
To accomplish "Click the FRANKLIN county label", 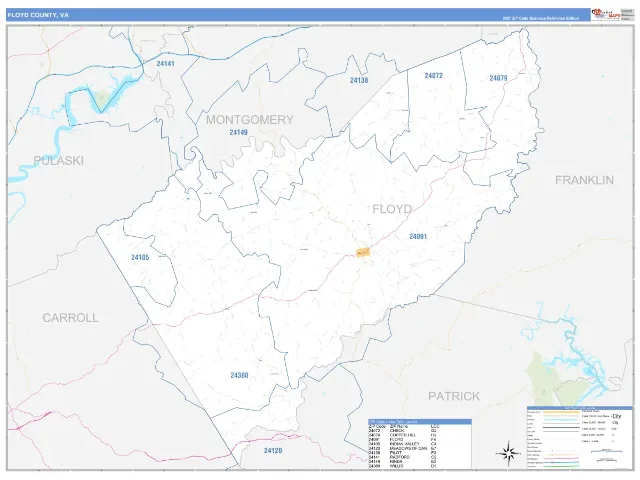I will click(584, 180).
